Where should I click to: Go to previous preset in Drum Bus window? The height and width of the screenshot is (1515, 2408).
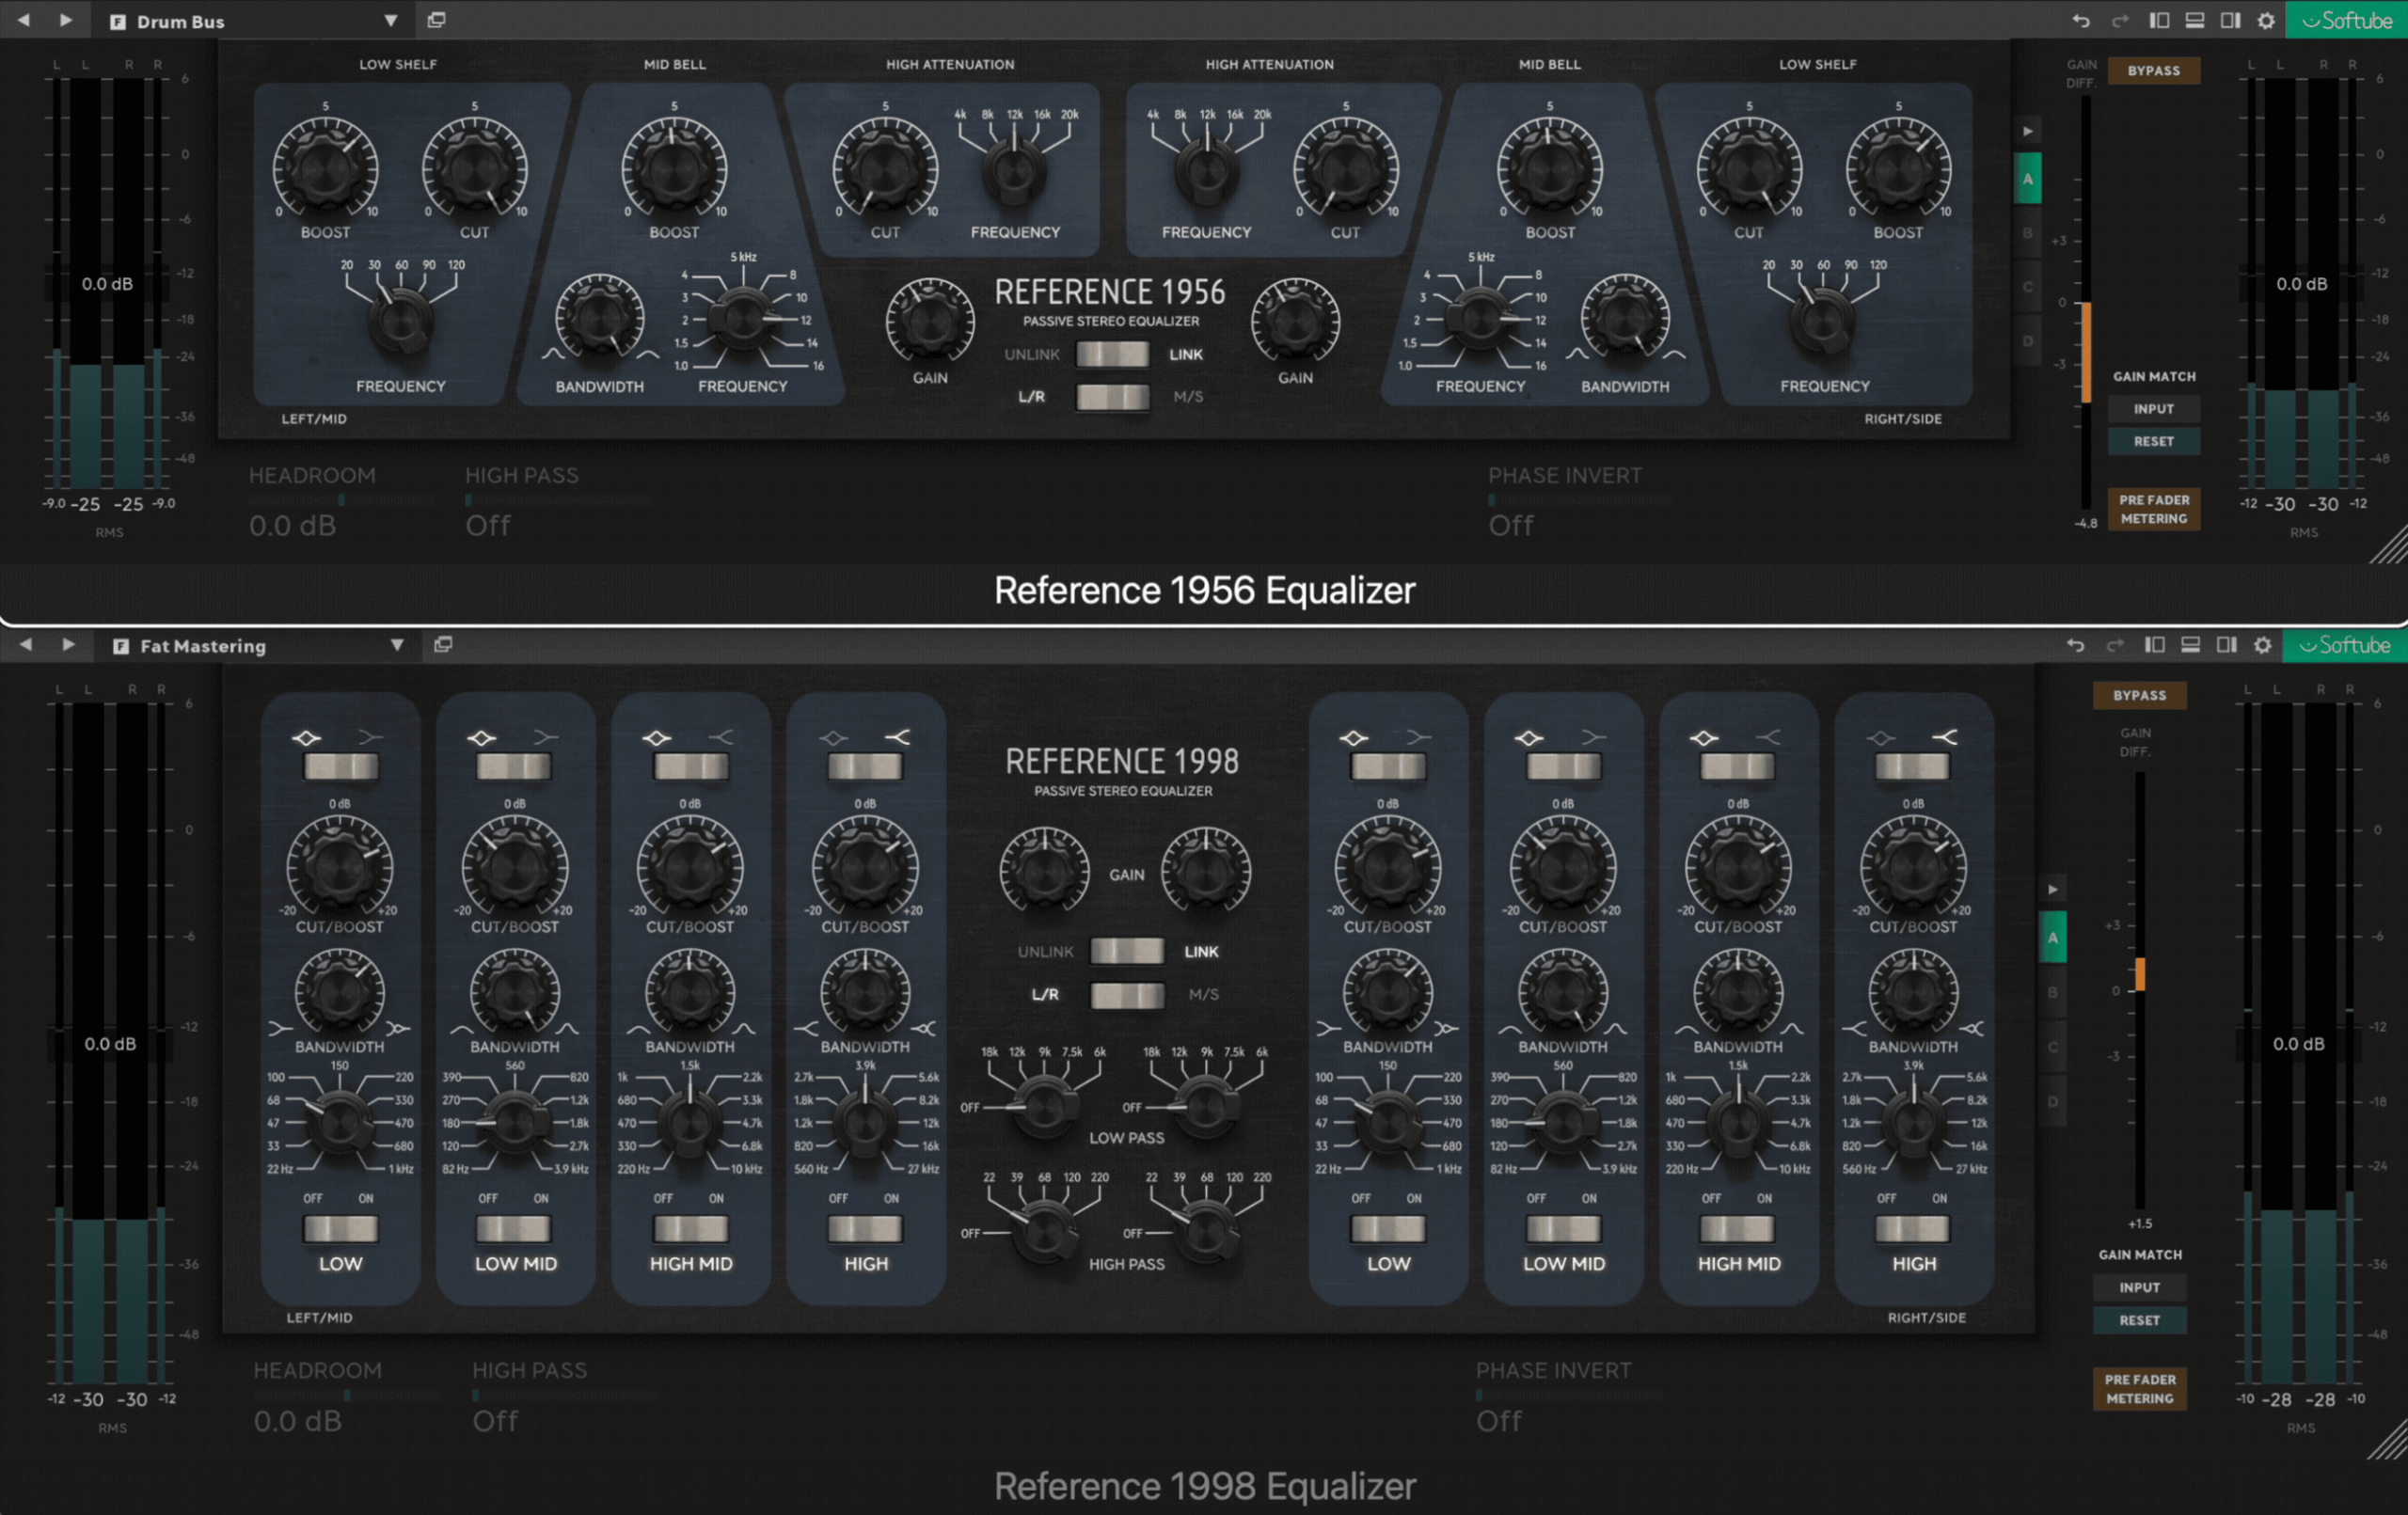22,20
